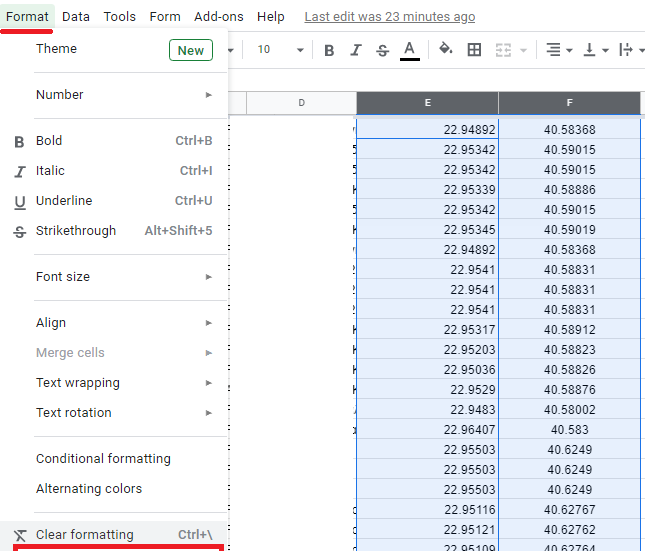645x551 pixels.
Task: Select cell with value 22.95345
Action: [x=427, y=230]
